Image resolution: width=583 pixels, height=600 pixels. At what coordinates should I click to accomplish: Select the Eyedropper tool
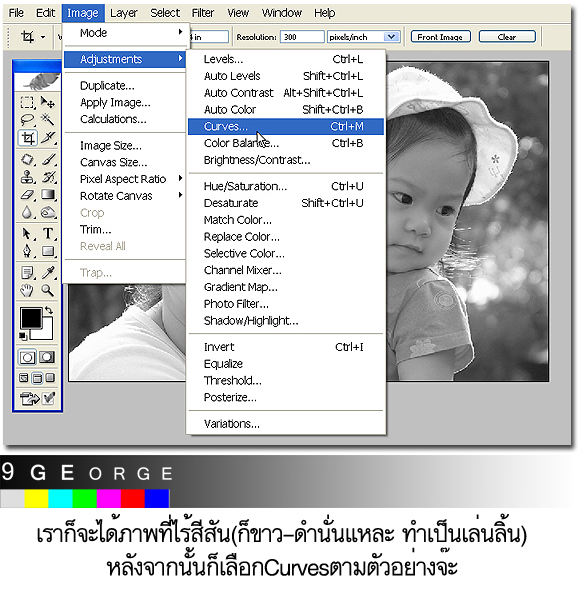(x=48, y=272)
